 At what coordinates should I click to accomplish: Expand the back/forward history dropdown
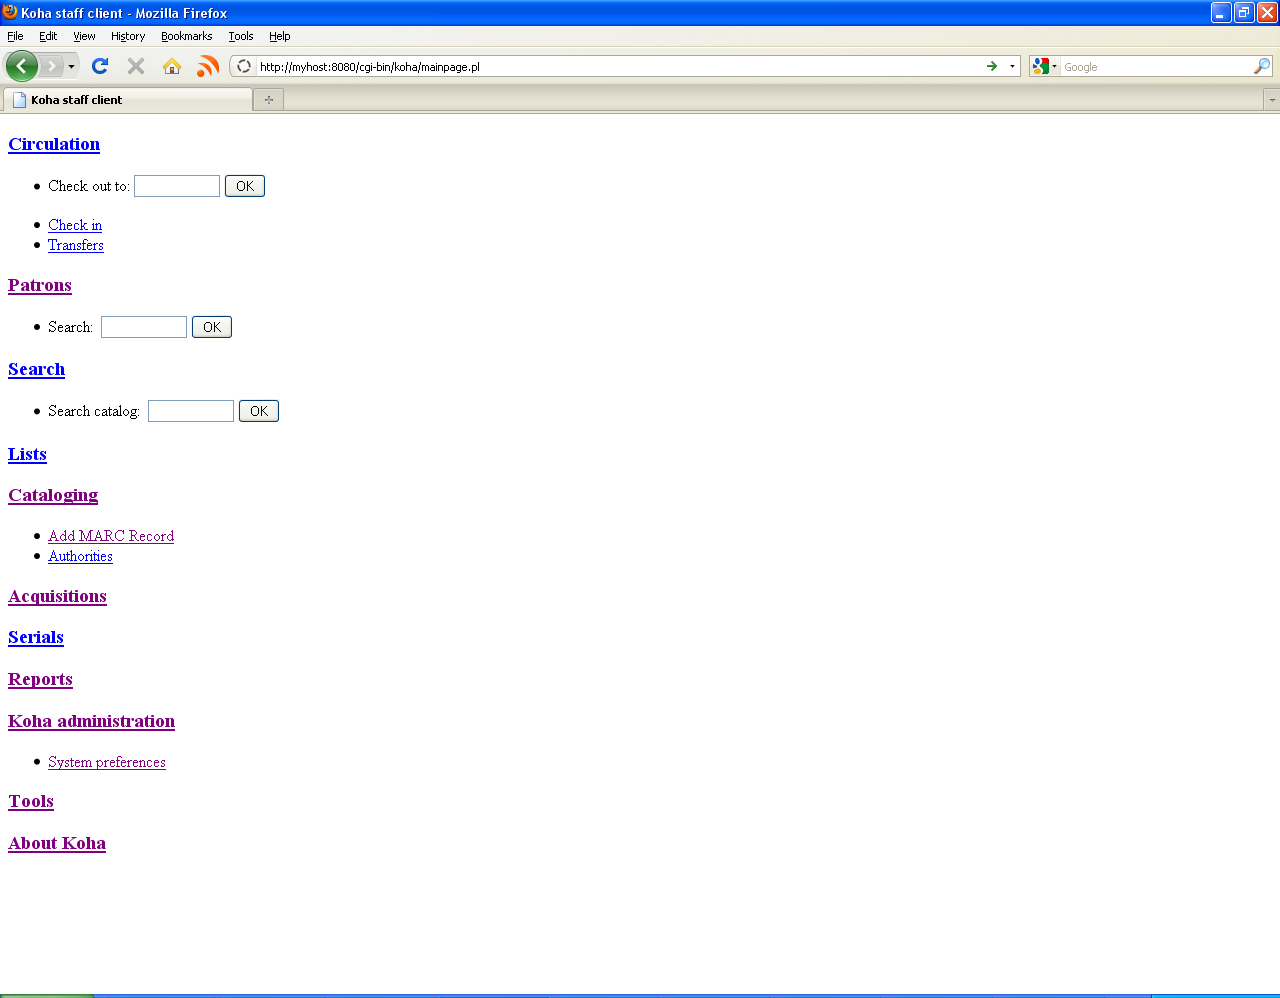click(x=71, y=66)
